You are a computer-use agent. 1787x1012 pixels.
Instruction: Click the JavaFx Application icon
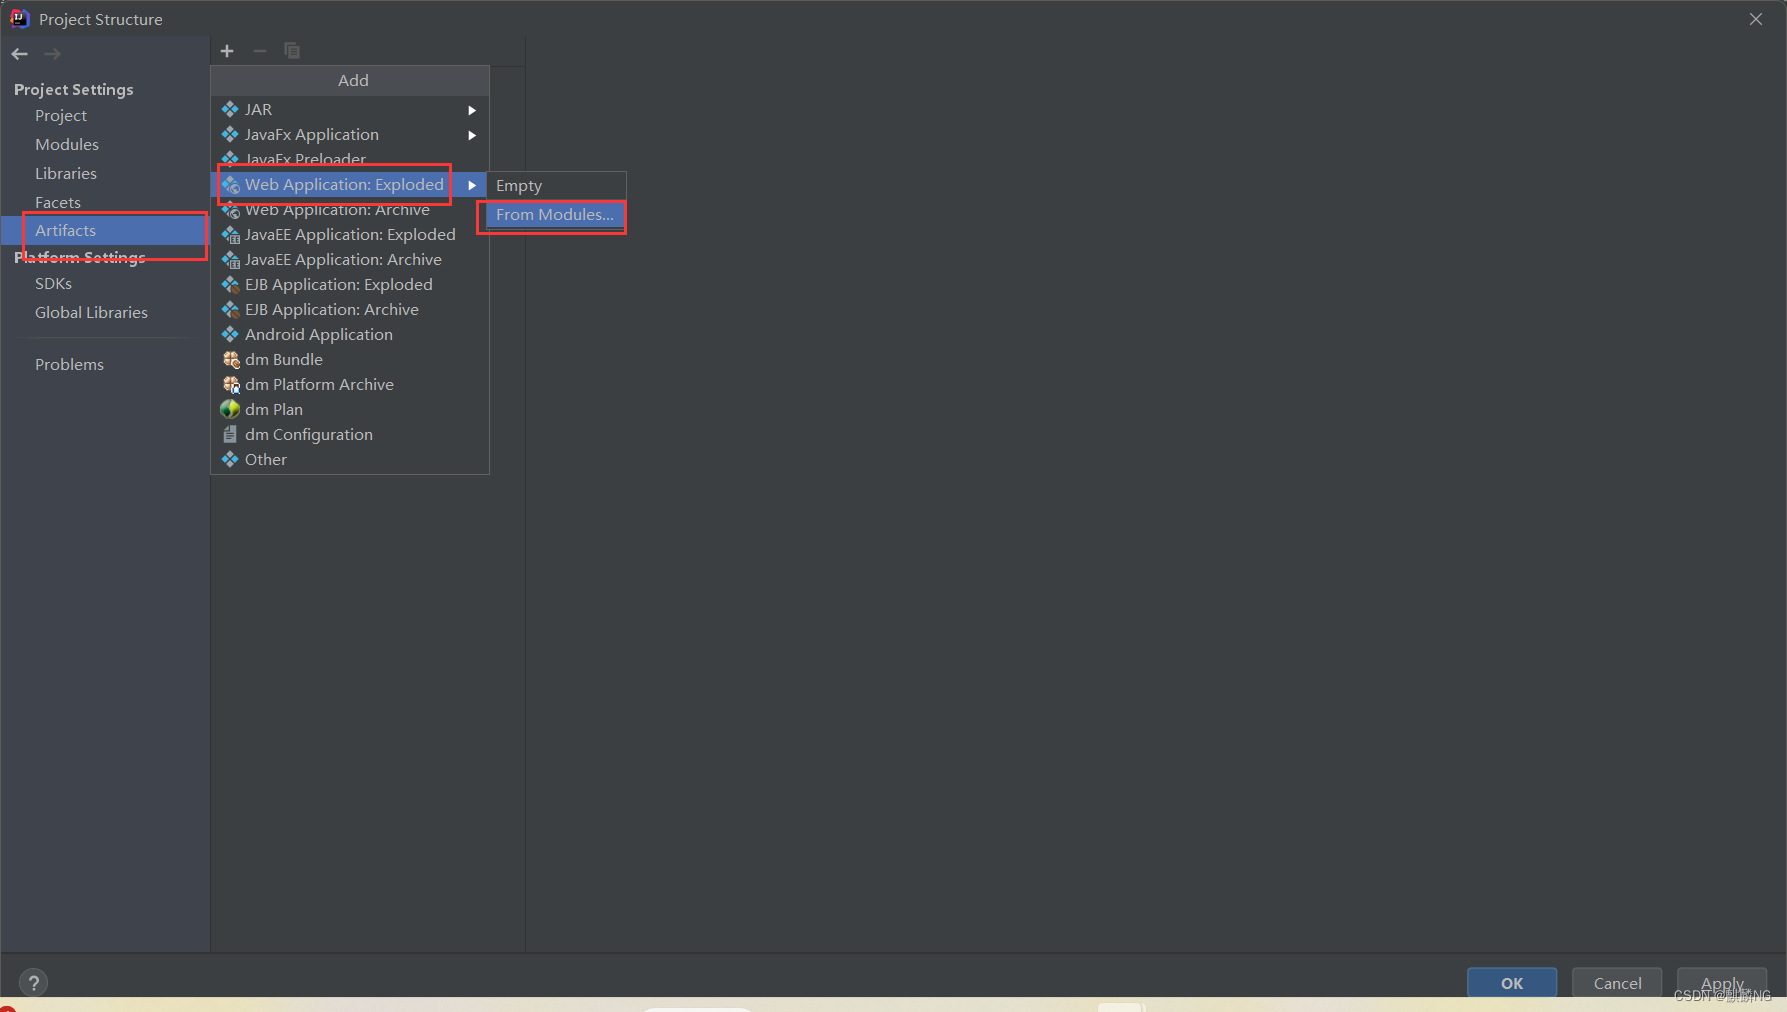pos(230,134)
